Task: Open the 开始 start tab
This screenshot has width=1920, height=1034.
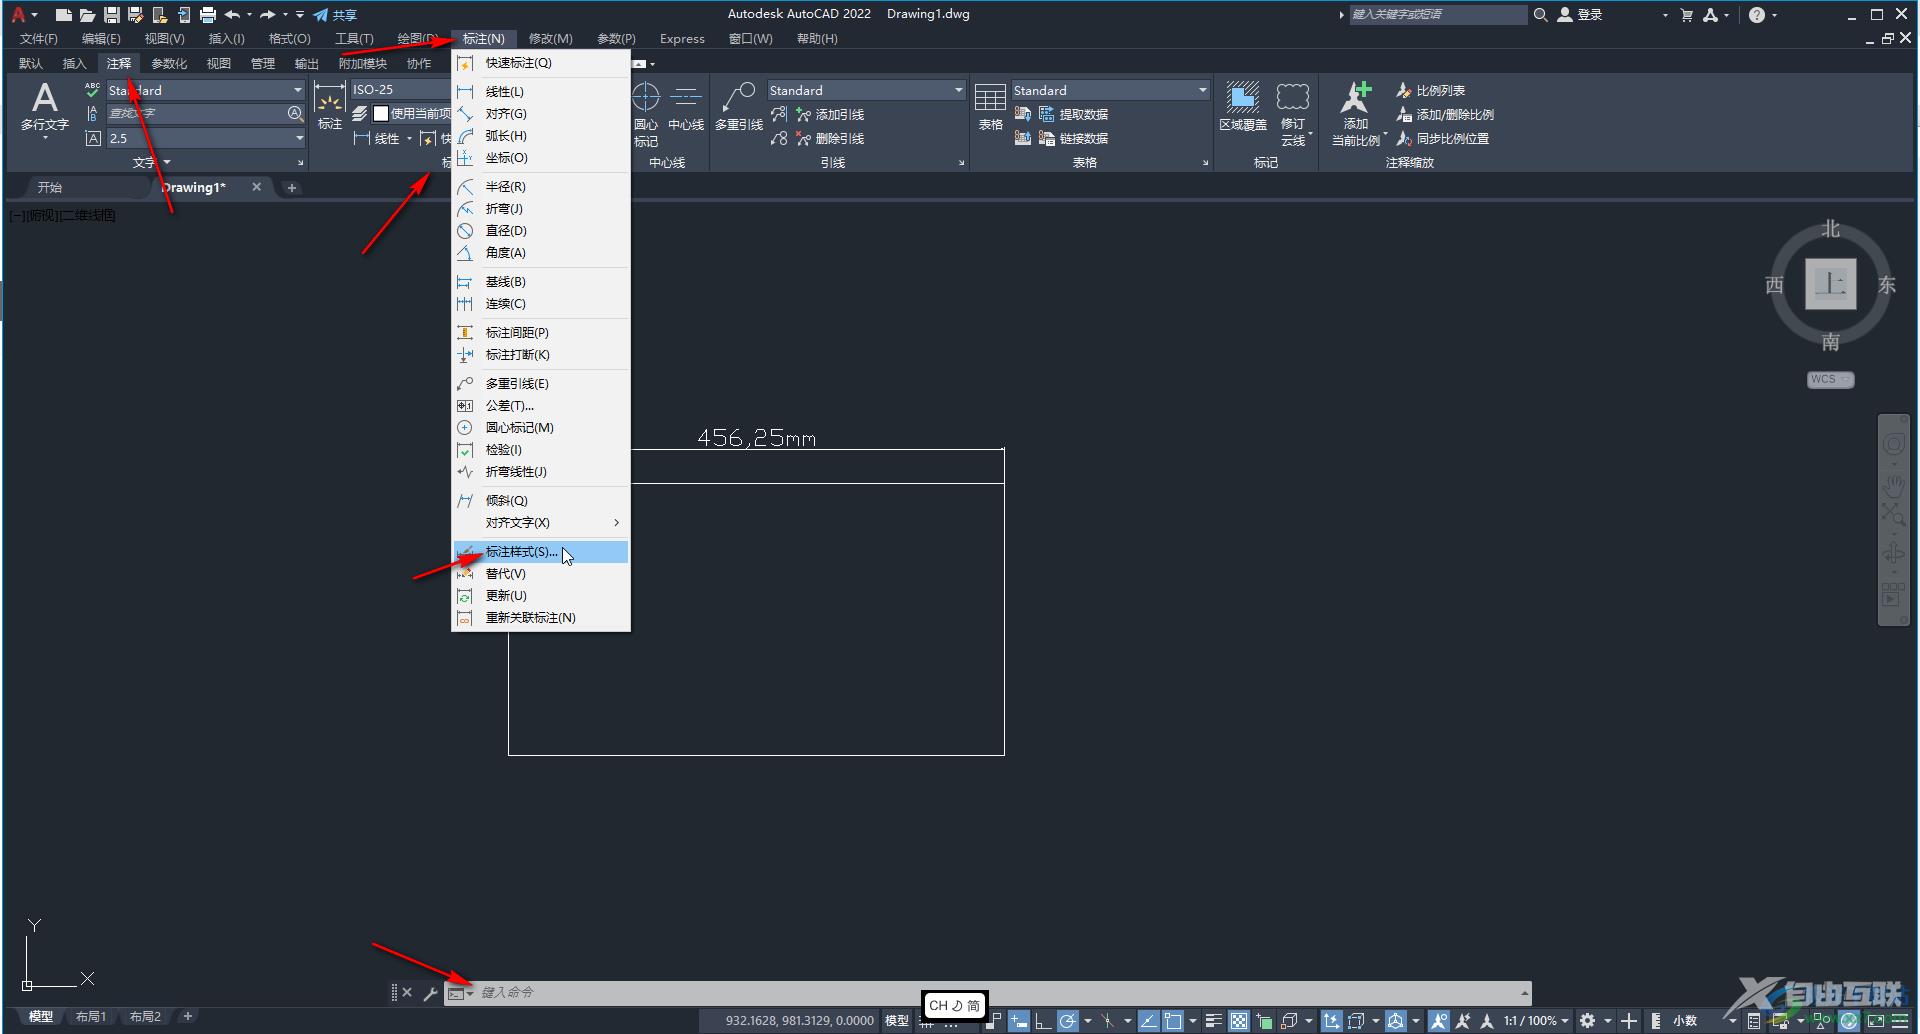Action: (50, 187)
